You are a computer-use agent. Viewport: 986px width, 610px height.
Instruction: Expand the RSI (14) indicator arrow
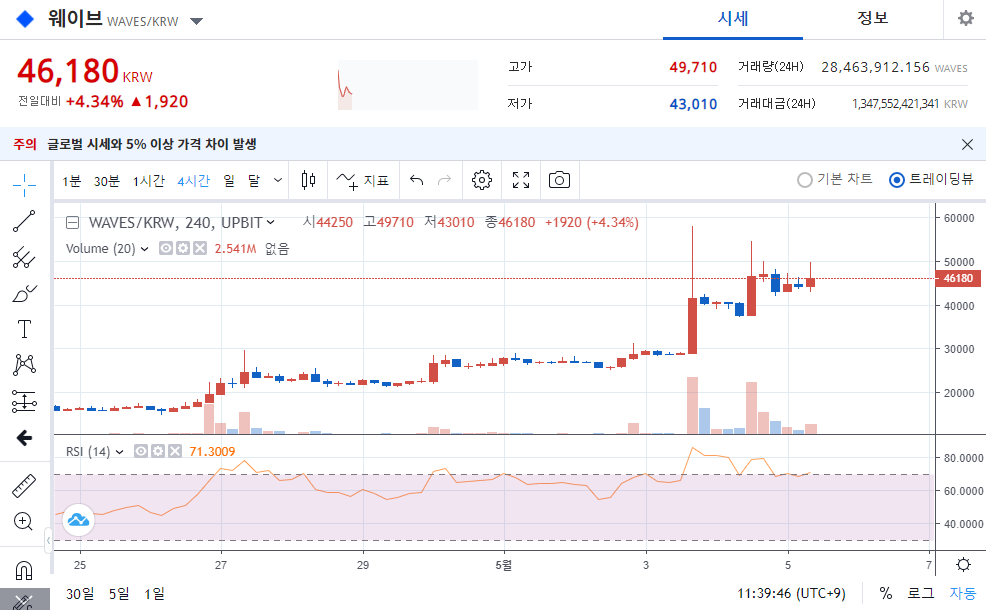[119, 452]
